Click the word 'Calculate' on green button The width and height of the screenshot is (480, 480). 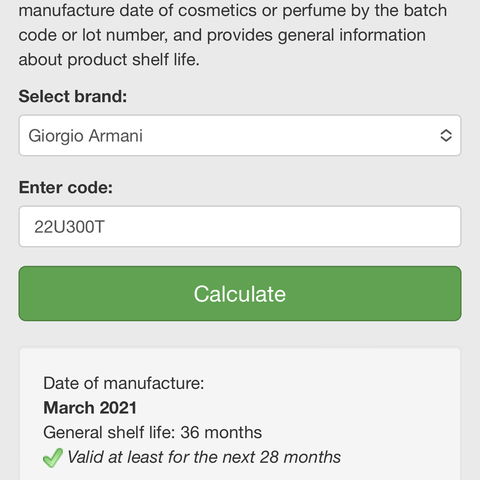click(240, 294)
